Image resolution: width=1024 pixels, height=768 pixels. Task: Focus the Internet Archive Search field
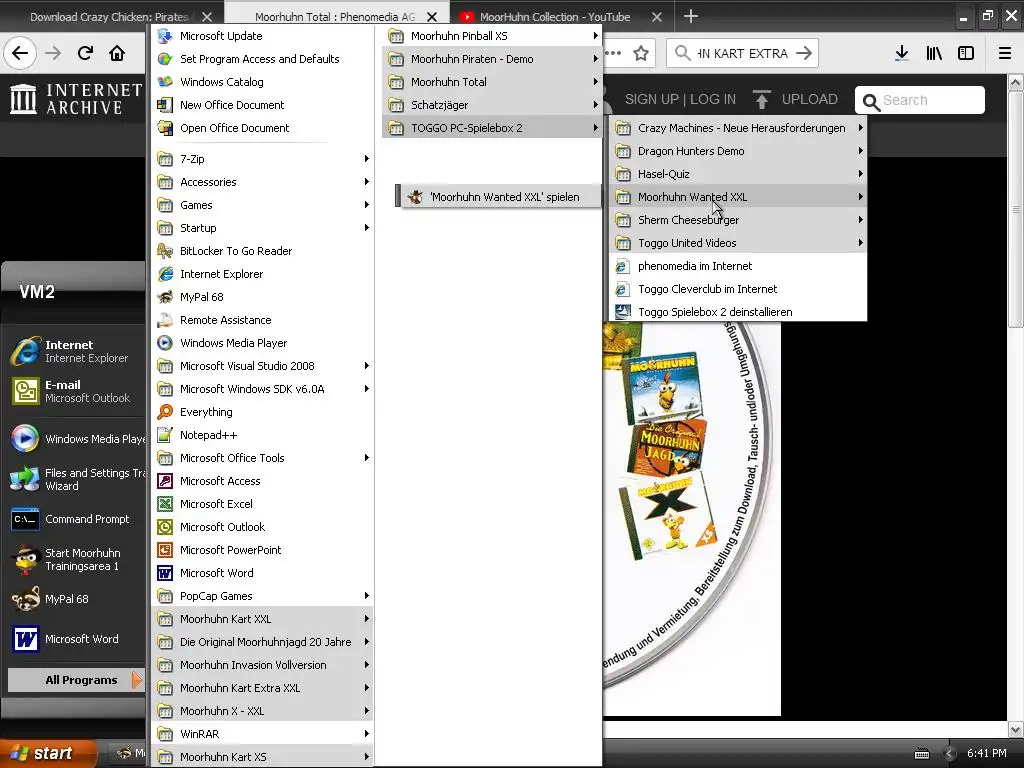[920, 100]
